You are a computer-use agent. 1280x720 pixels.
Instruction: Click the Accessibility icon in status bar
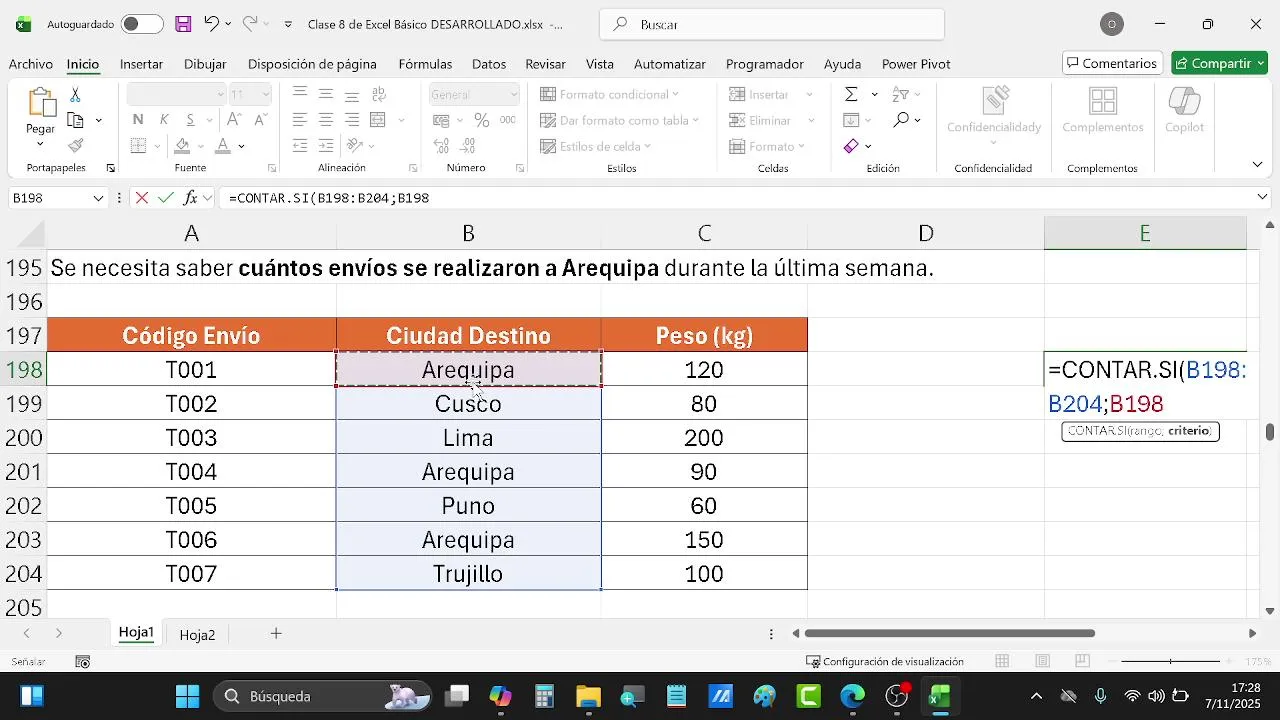point(83,662)
